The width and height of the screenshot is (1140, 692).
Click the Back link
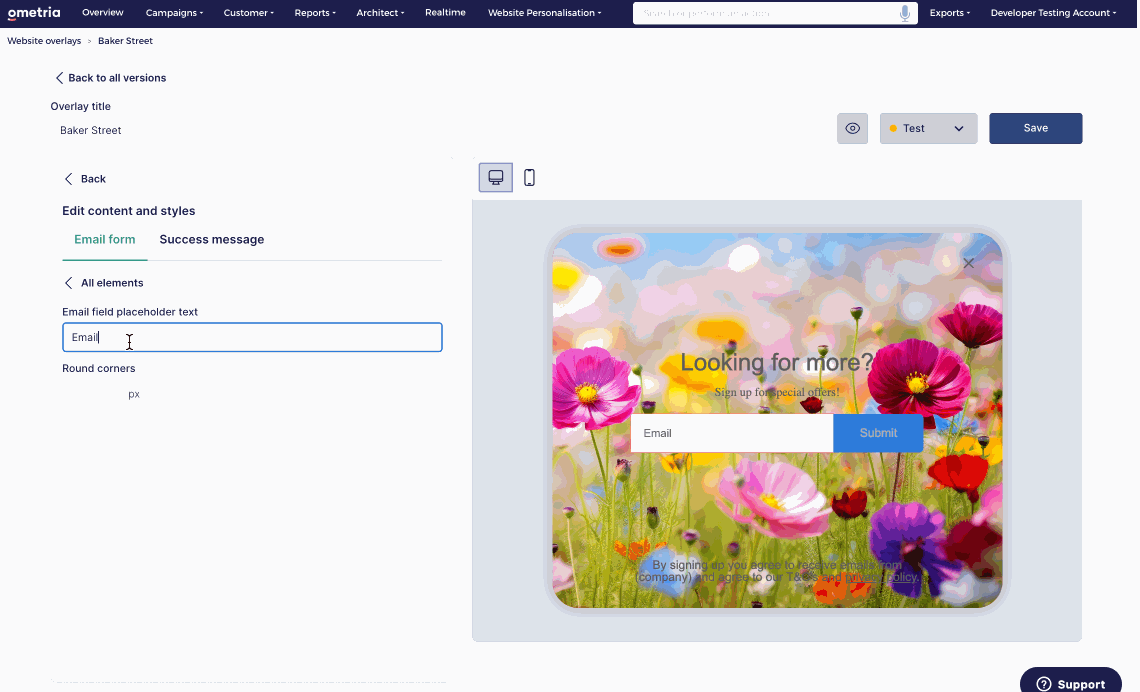coord(85,179)
